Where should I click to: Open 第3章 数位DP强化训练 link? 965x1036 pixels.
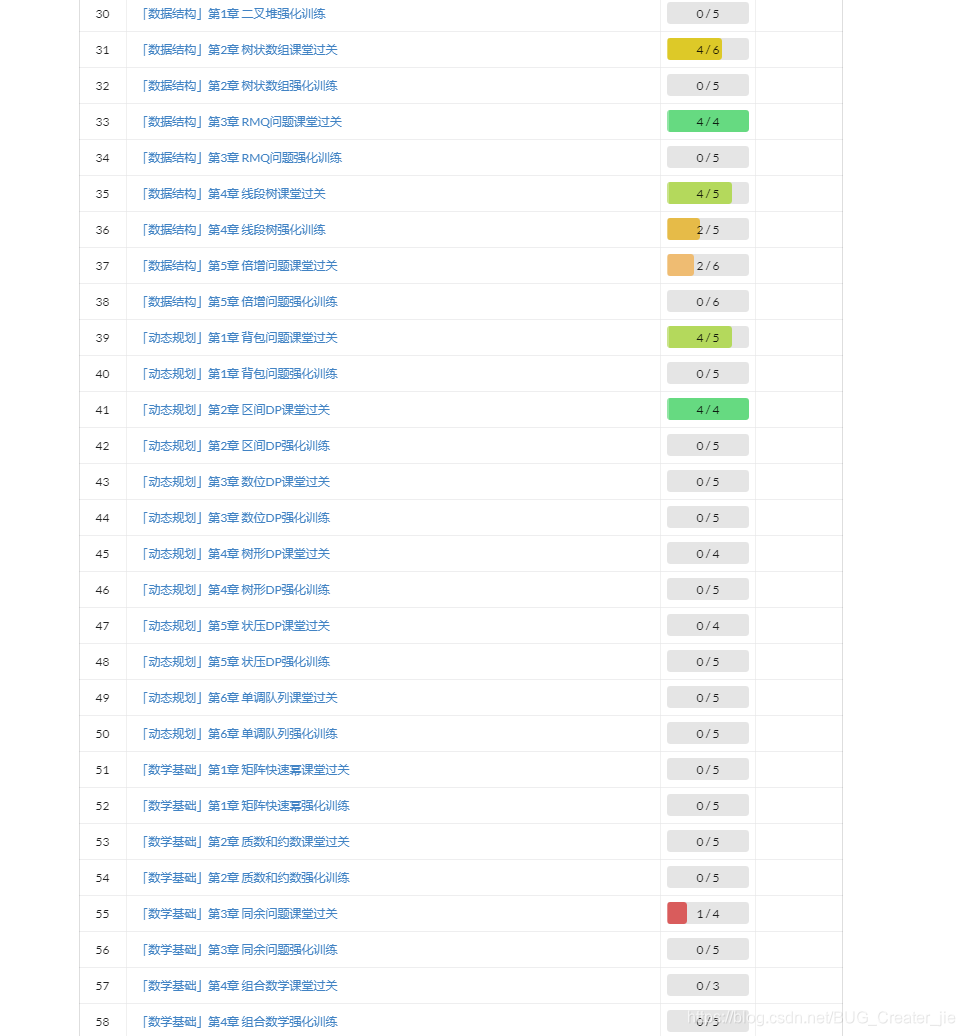pos(236,518)
